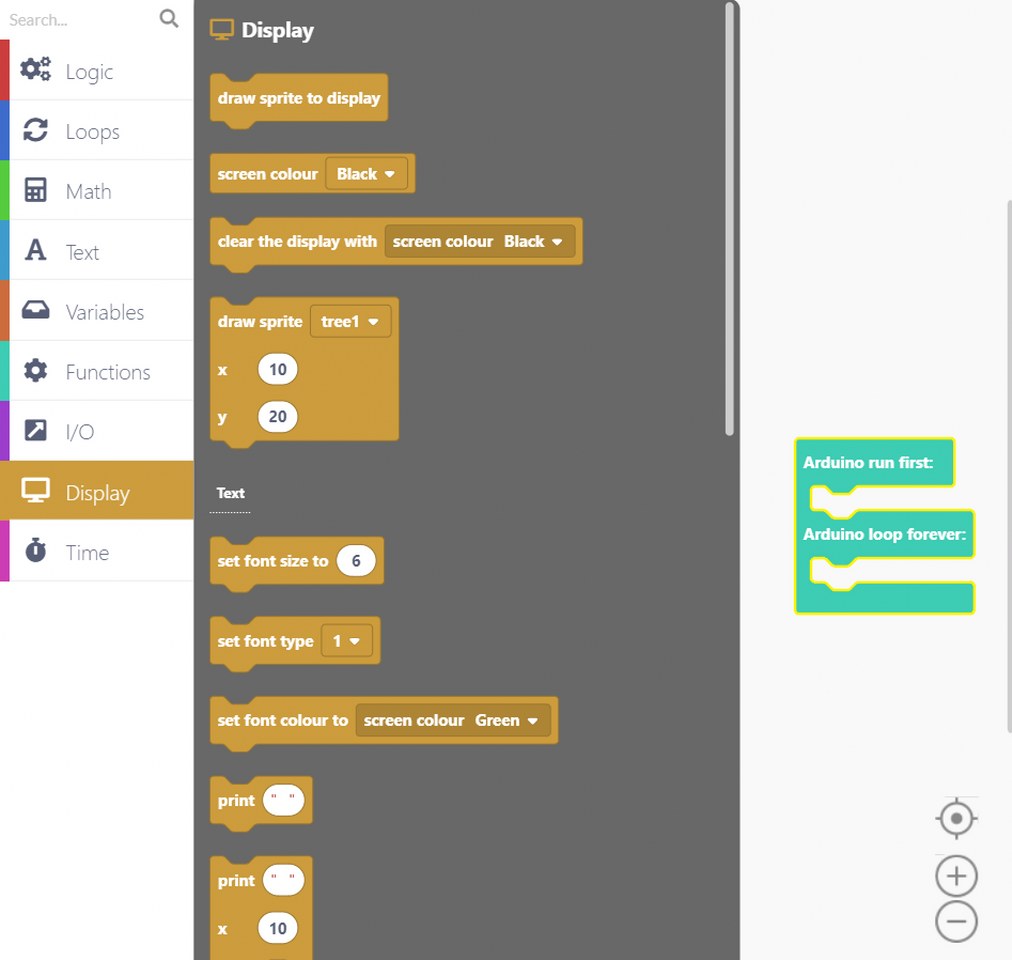Image resolution: width=1012 pixels, height=960 pixels.
Task: Click the Search text field
Action: (81, 19)
